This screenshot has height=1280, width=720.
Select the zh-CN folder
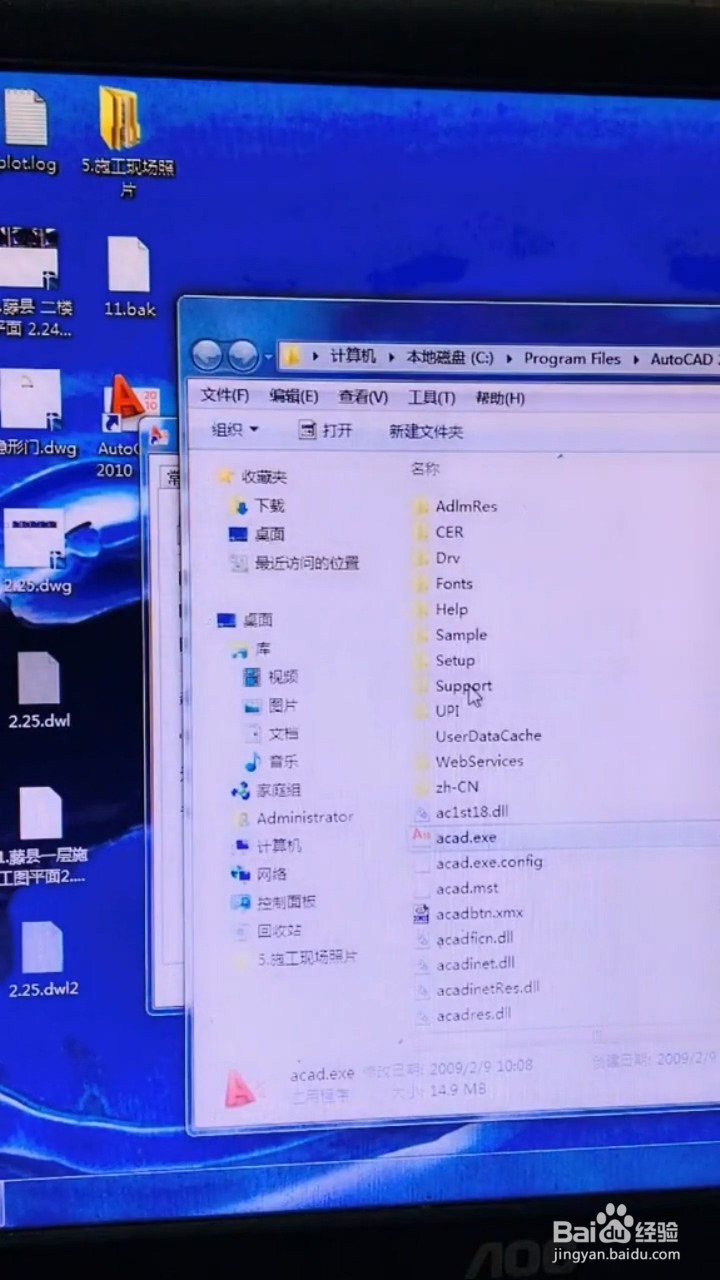click(x=445, y=787)
